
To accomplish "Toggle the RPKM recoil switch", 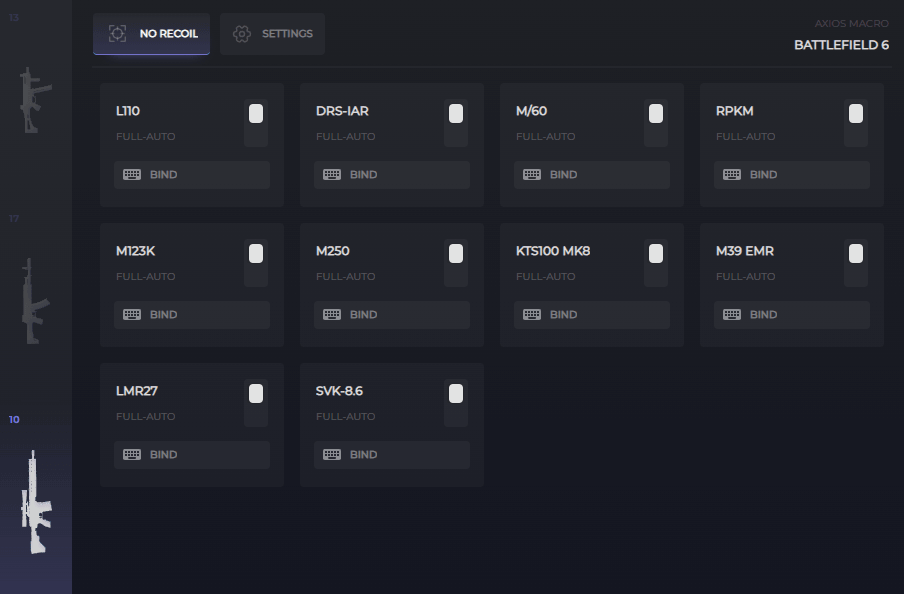I will (856, 123).
